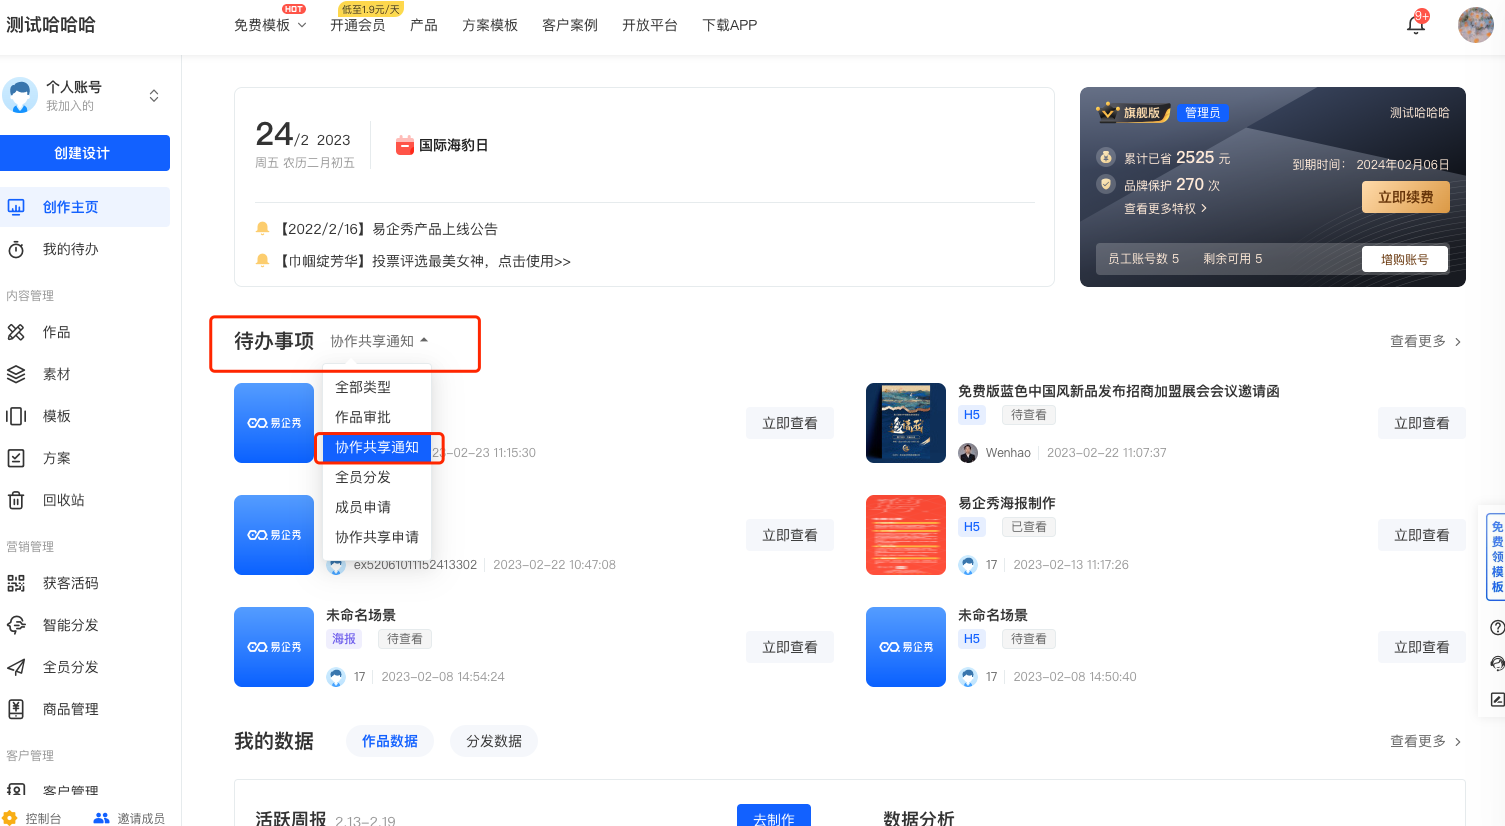
Task: Open the 易企秀海报制作 red thumbnail
Action: [x=905, y=535]
